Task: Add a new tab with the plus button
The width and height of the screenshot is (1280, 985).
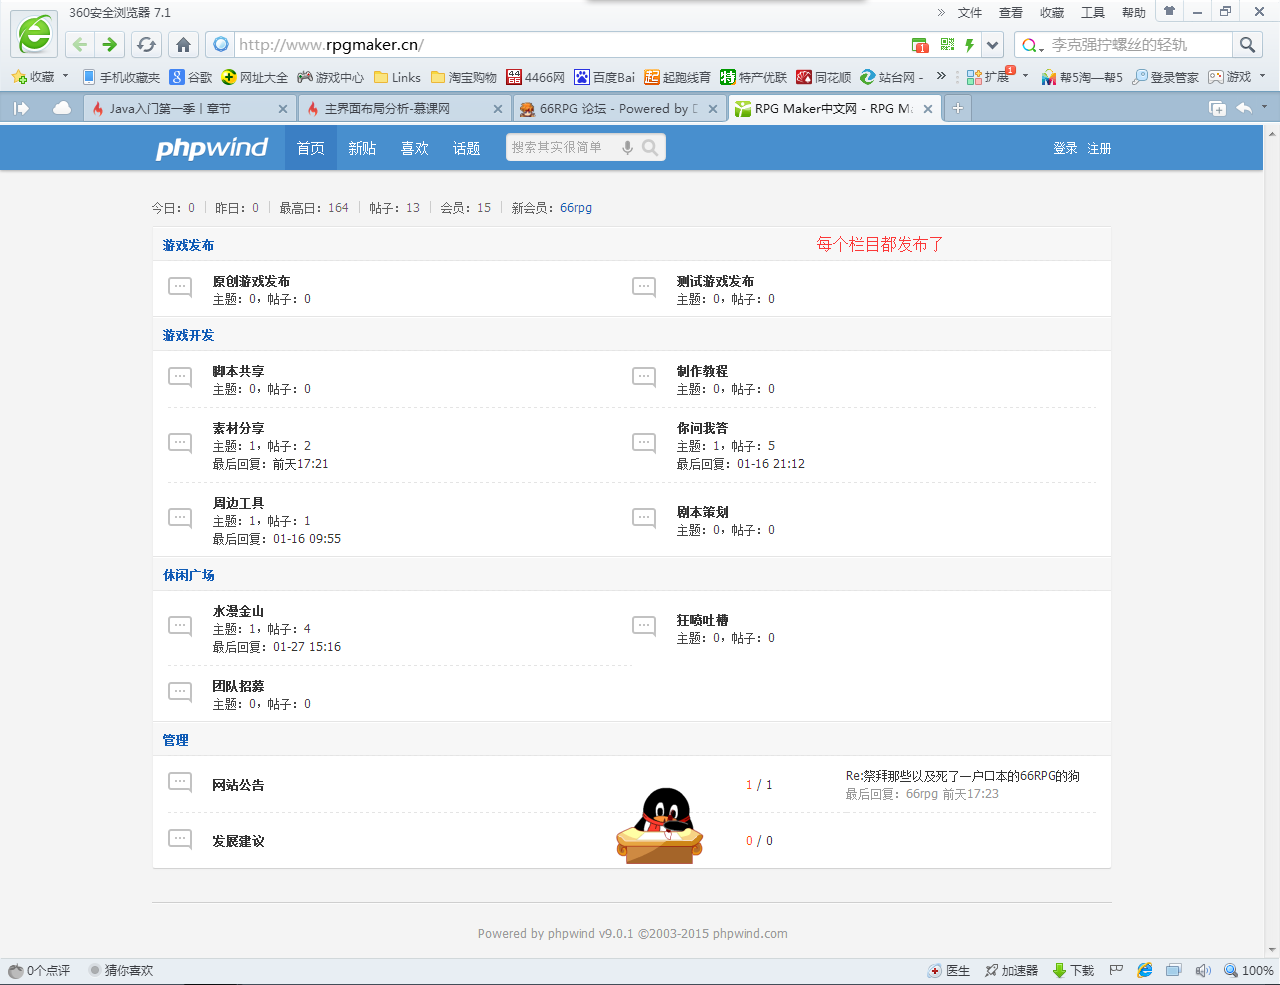Action: click(x=957, y=108)
